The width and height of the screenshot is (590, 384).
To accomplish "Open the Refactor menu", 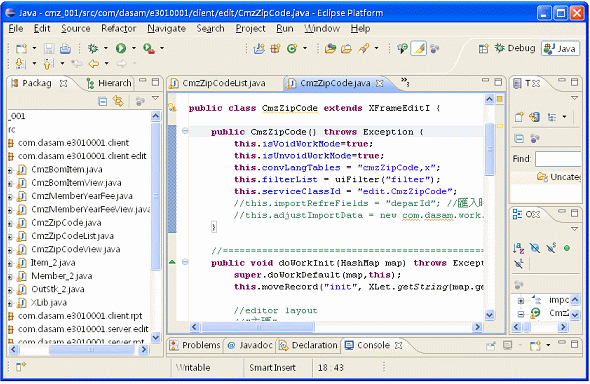I will 119,29.
